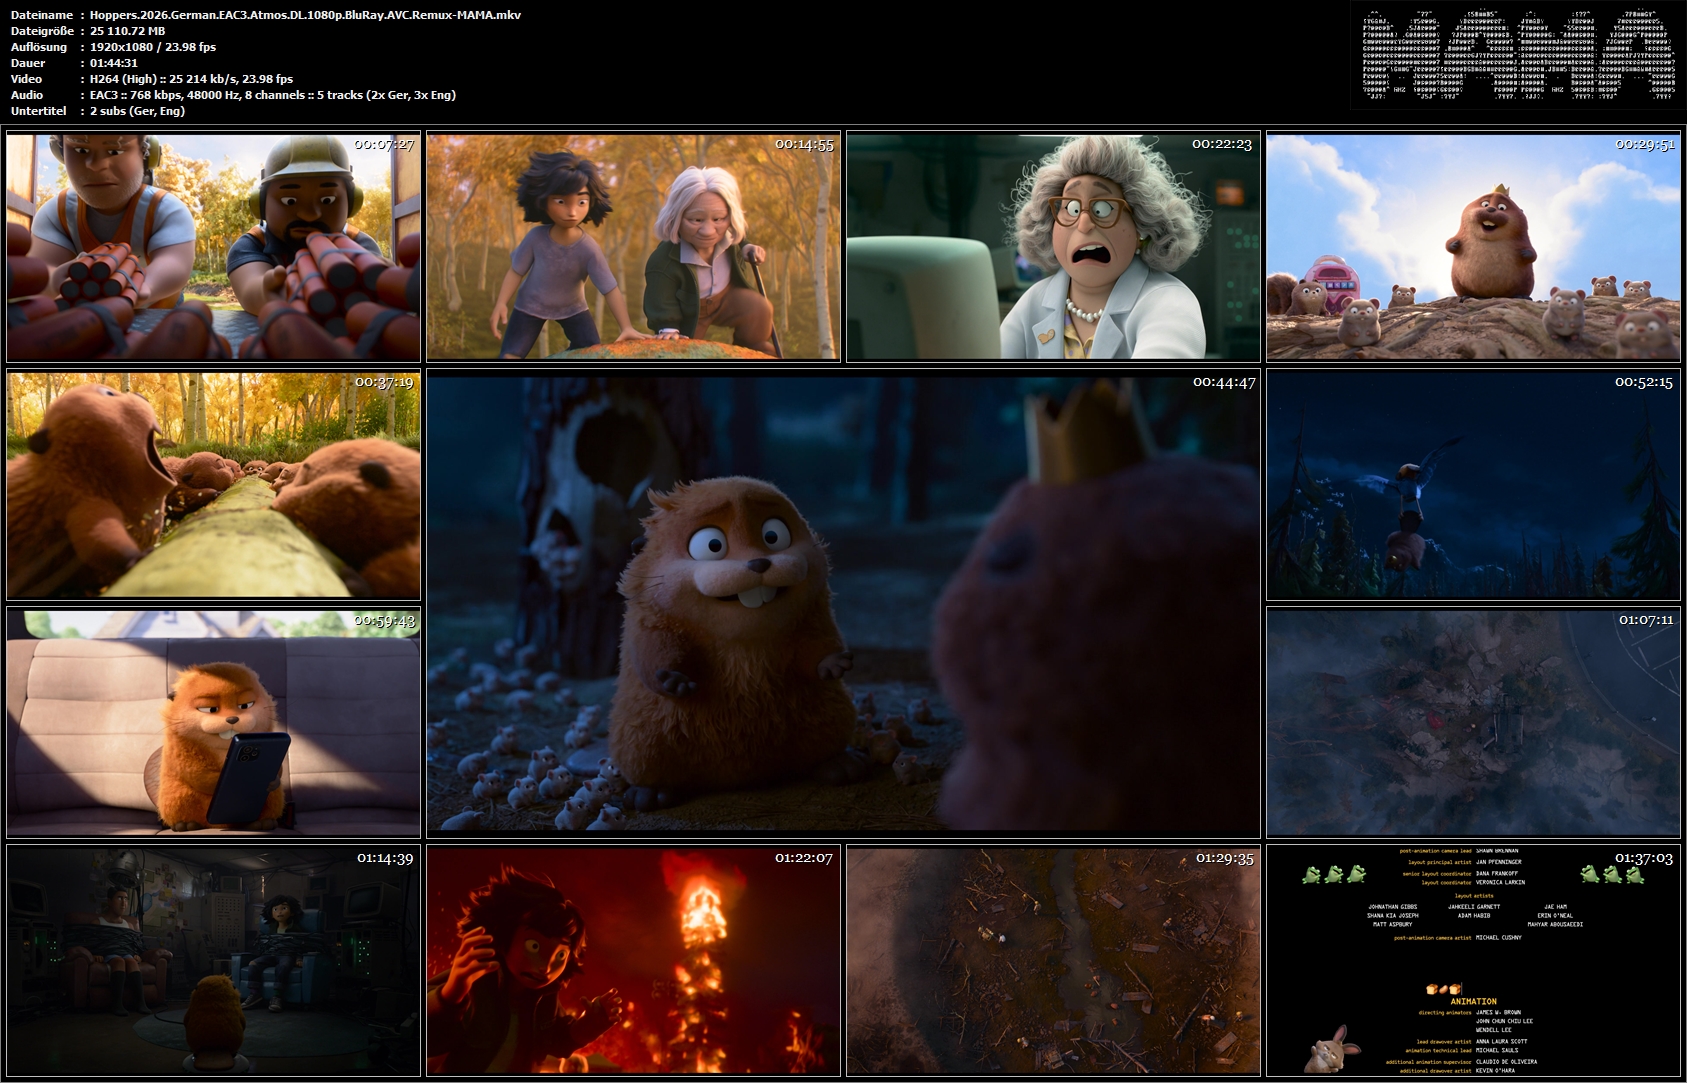Open the dark night thumbnail at 00:52:15

[x=1473, y=485]
